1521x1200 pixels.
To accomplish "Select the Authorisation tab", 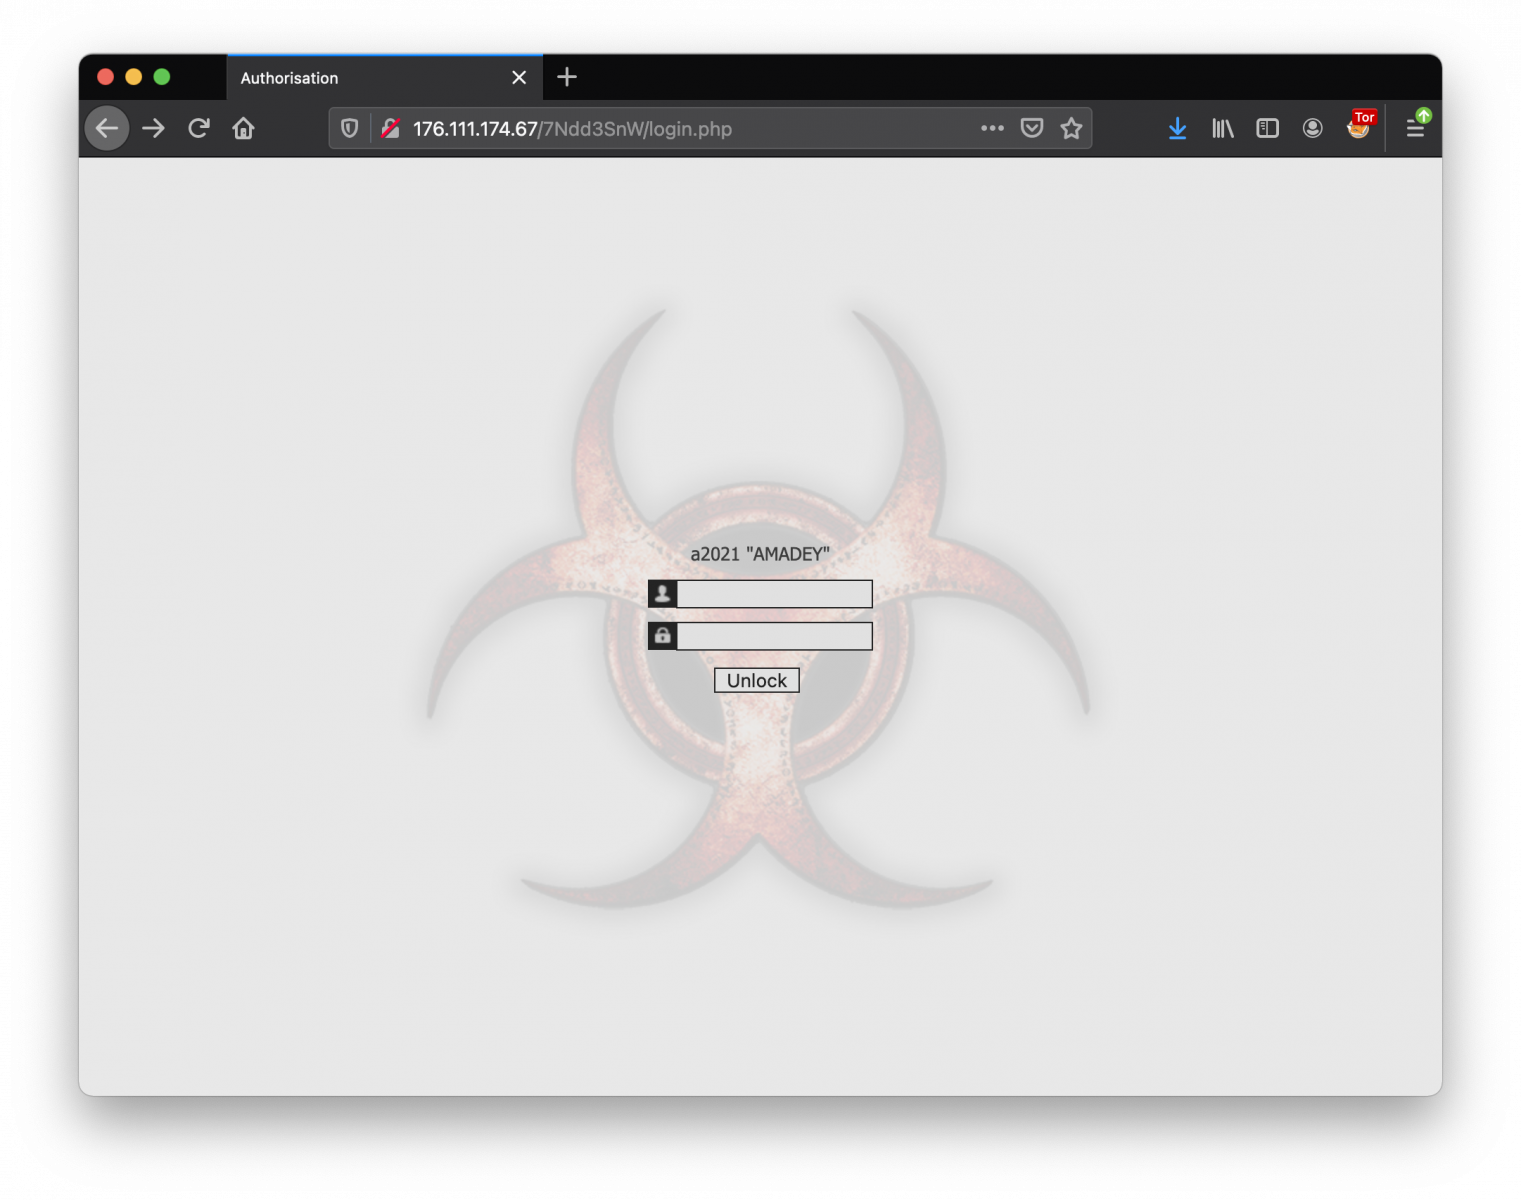I will pos(385,78).
